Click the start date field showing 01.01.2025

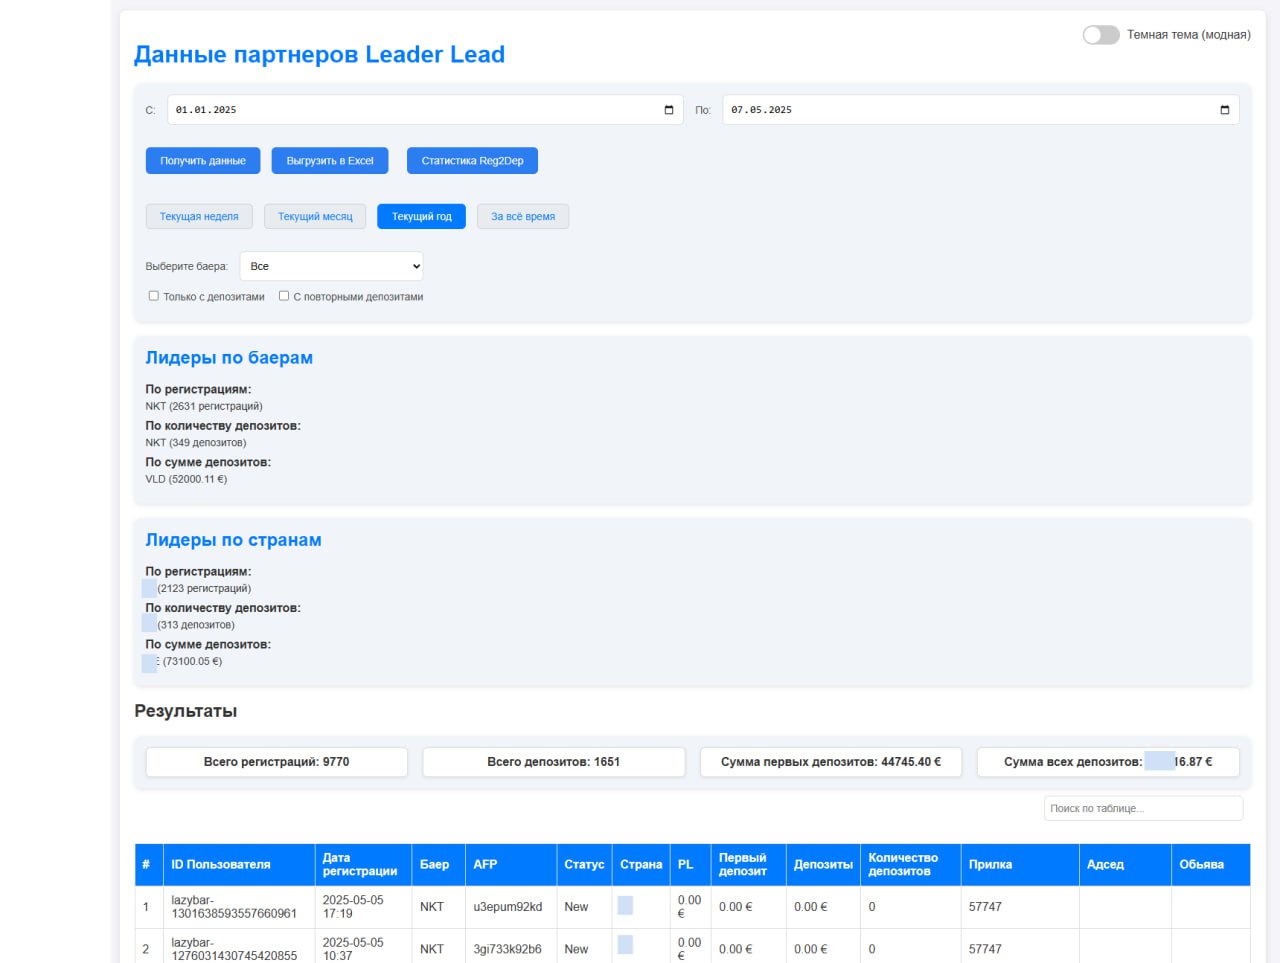pyautogui.click(x=425, y=110)
